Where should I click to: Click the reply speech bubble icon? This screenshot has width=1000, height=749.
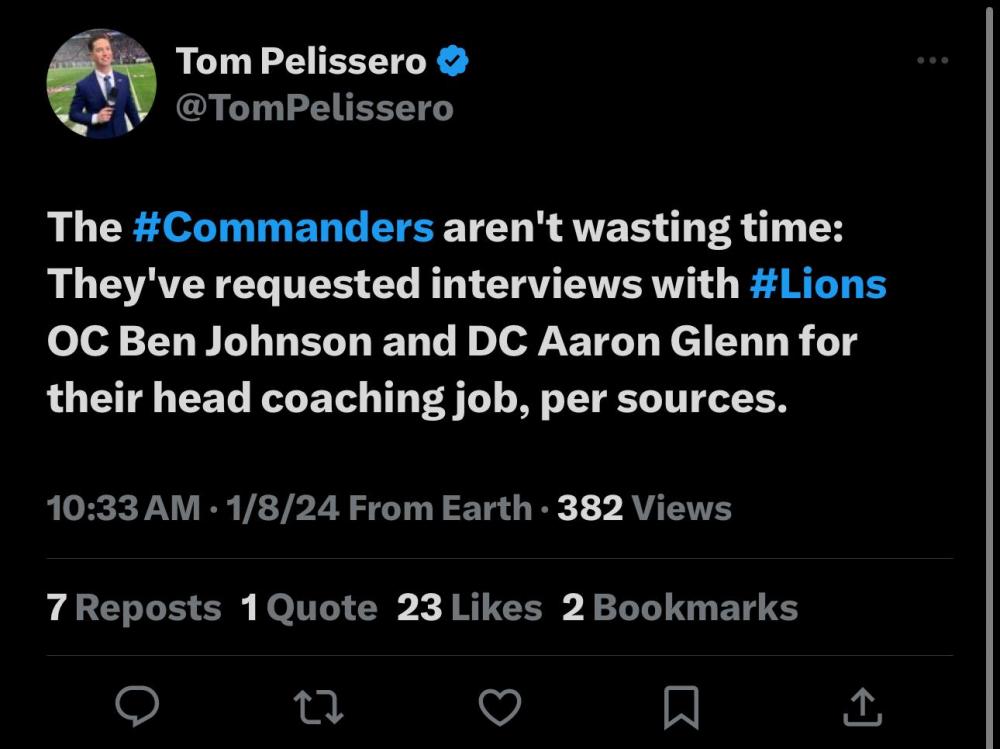click(137, 707)
